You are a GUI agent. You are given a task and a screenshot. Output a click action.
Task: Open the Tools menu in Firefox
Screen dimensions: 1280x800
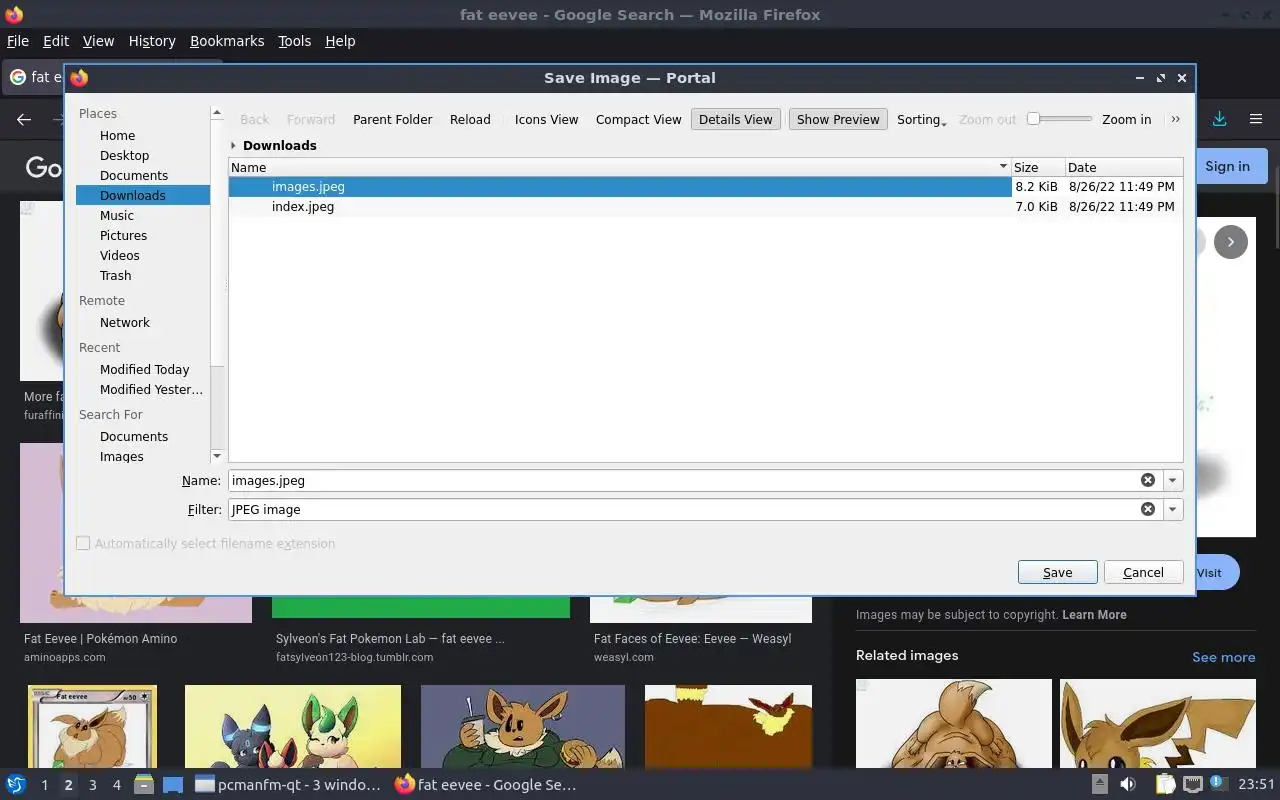[294, 41]
